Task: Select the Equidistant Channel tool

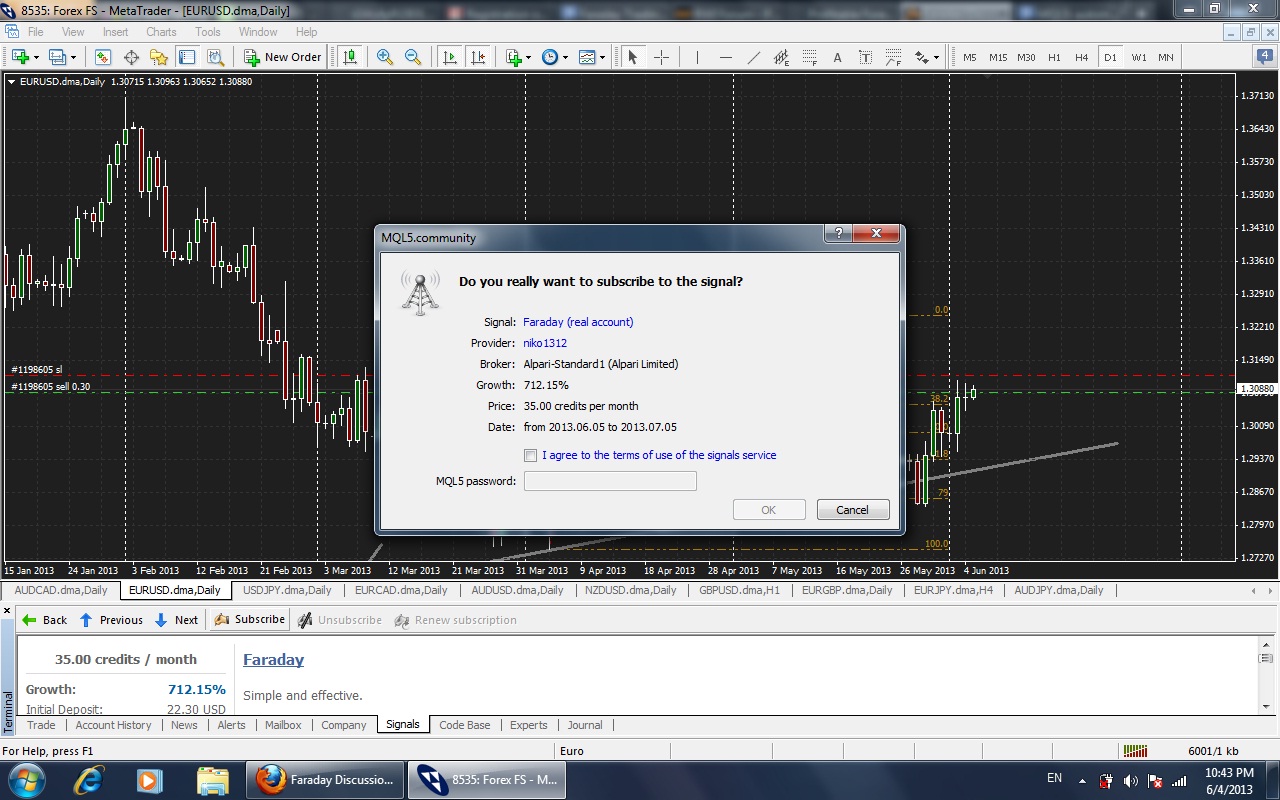Action: coord(781,57)
